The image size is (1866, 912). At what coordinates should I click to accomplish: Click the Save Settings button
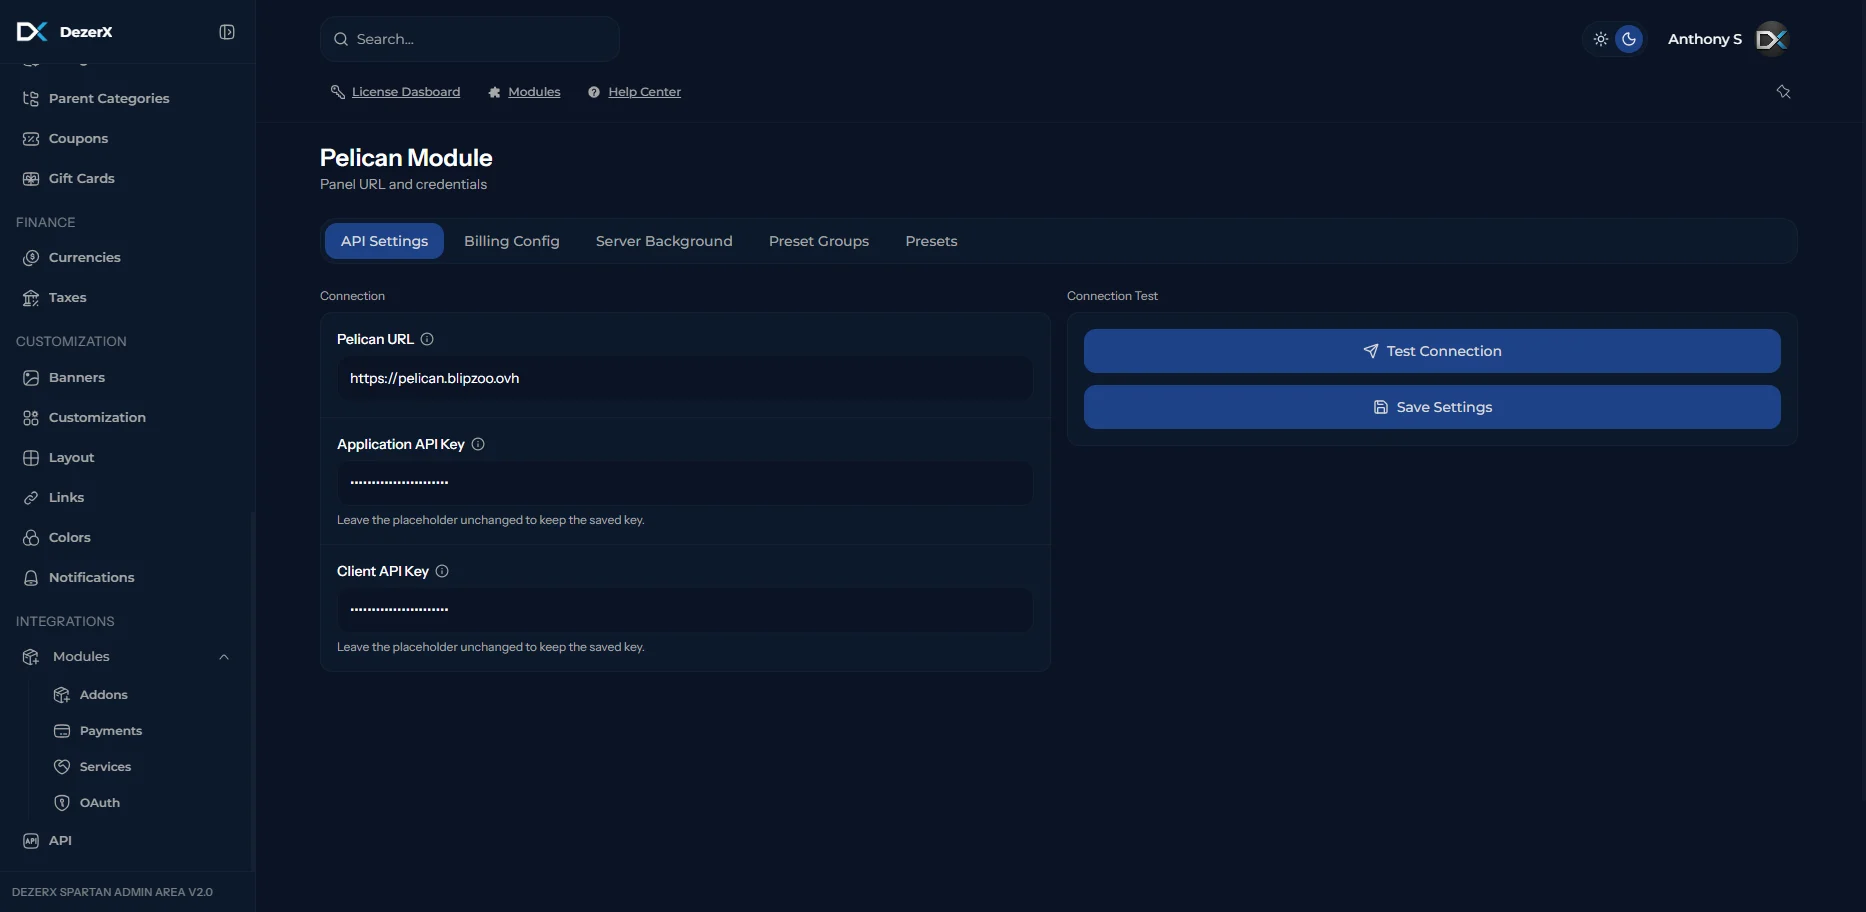tap(1432, 407)
